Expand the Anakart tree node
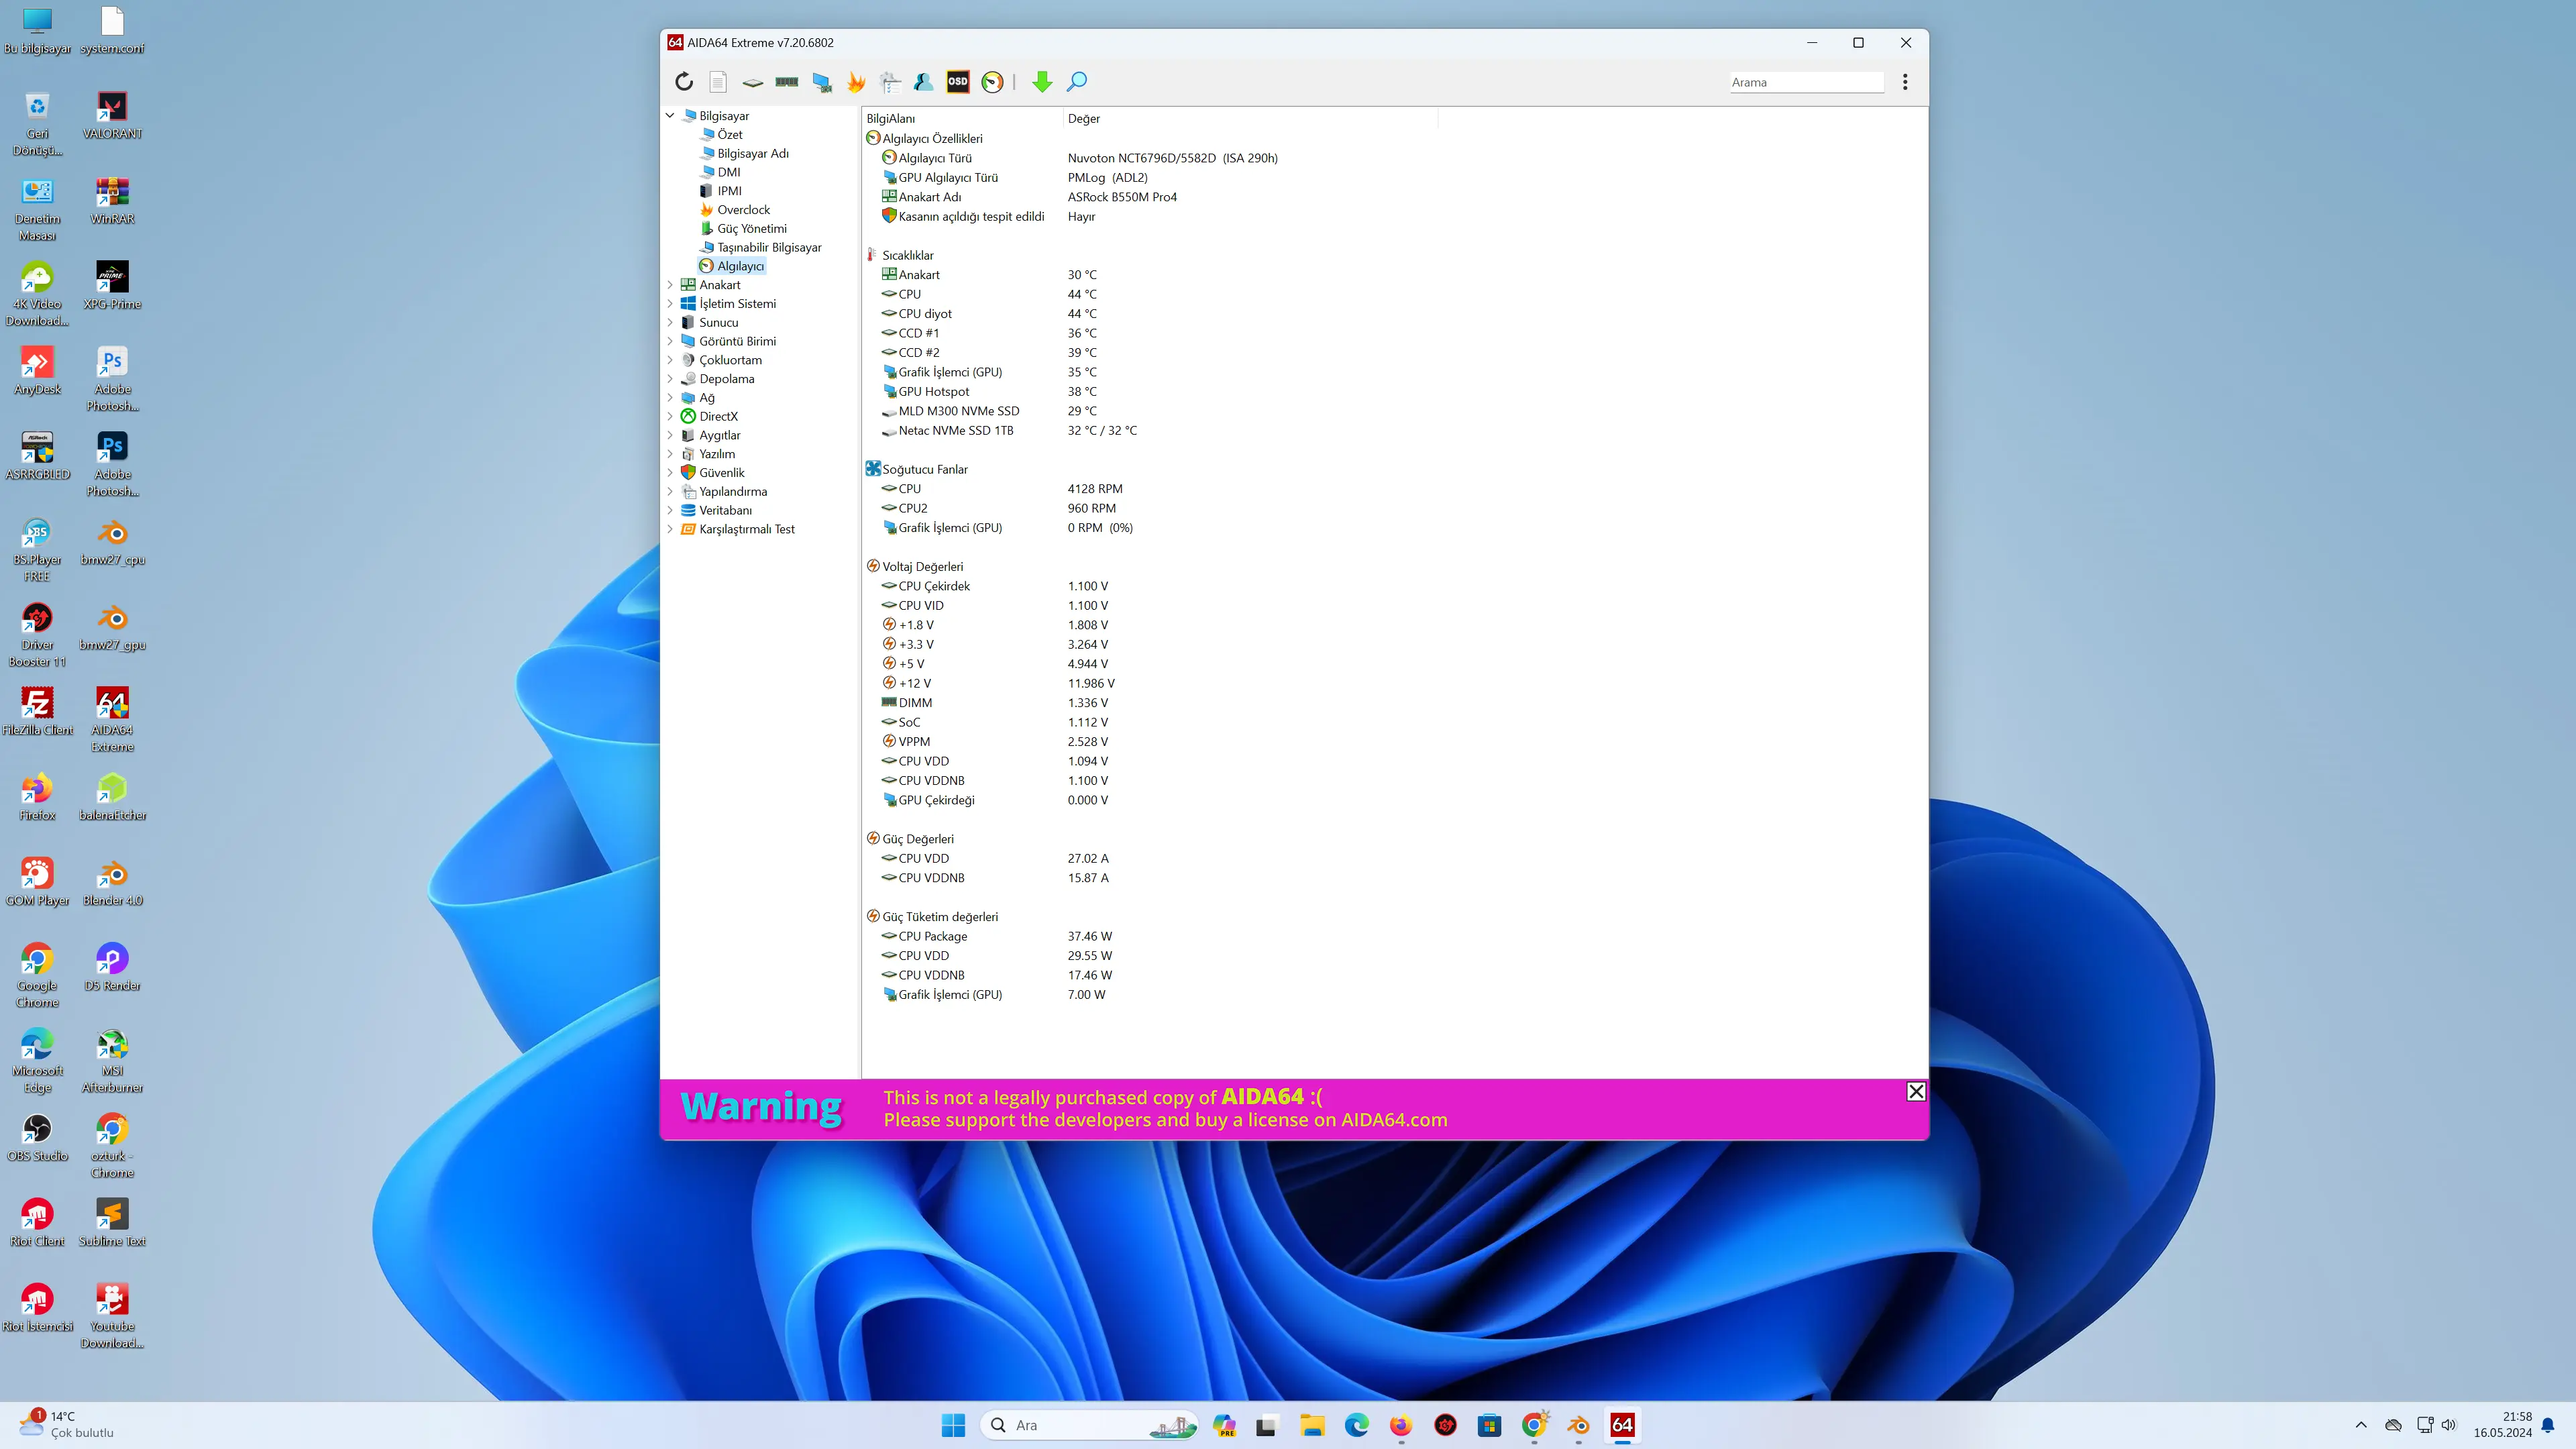2576x1449 pixels. coord(670,285)
